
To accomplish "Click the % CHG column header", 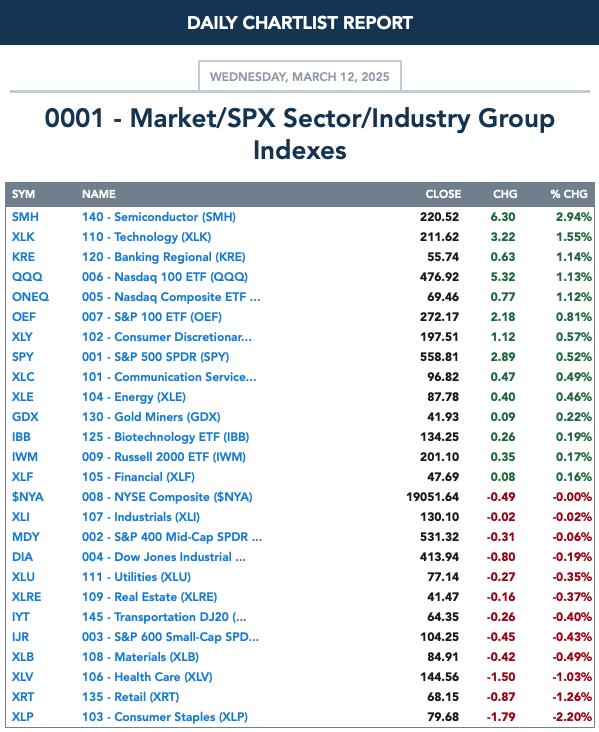I will (x=569, y=194).
